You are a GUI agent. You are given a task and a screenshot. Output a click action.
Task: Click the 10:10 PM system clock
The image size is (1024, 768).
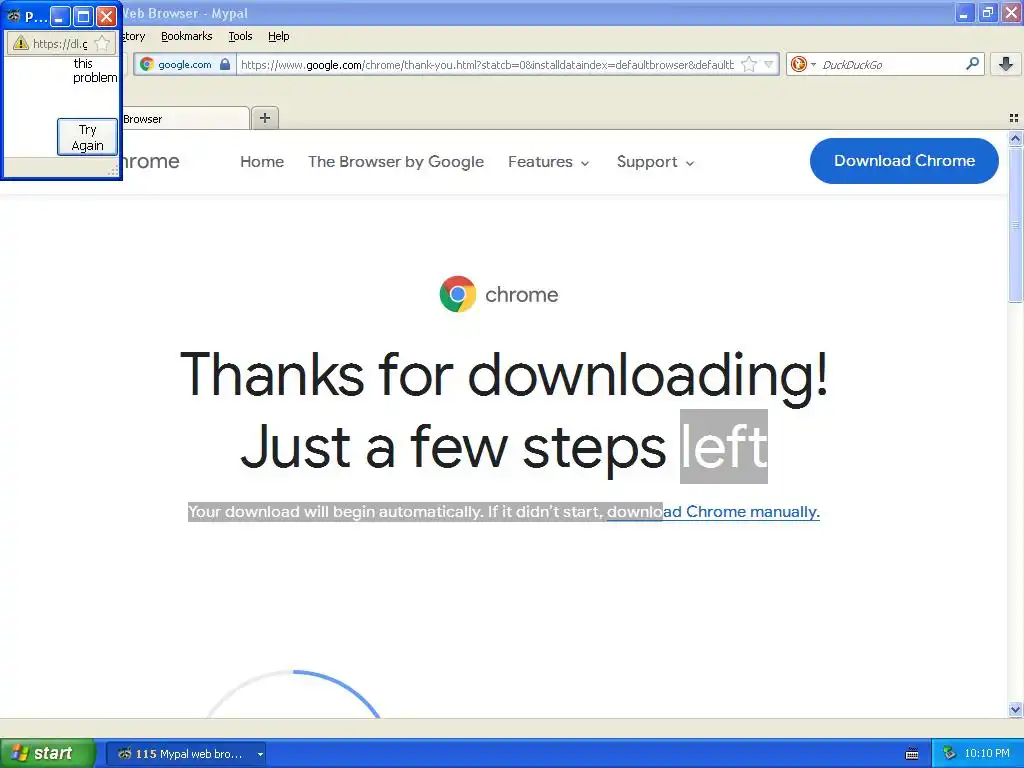pos(987,753)
